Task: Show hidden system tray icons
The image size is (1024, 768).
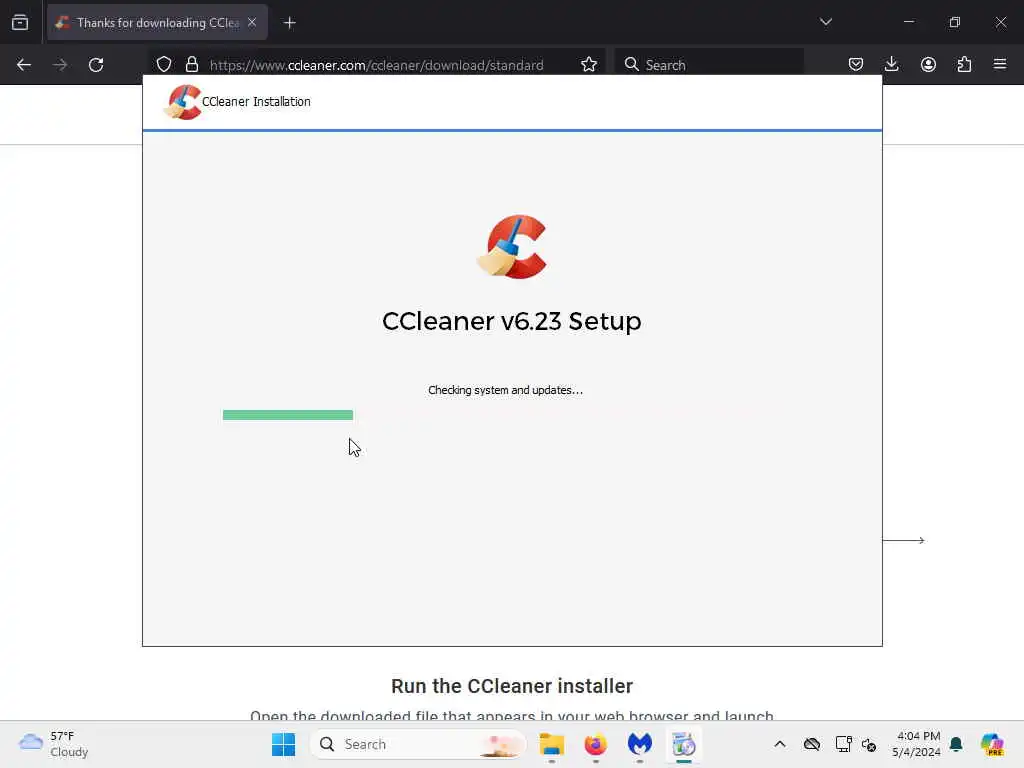Action: [780, 744]
